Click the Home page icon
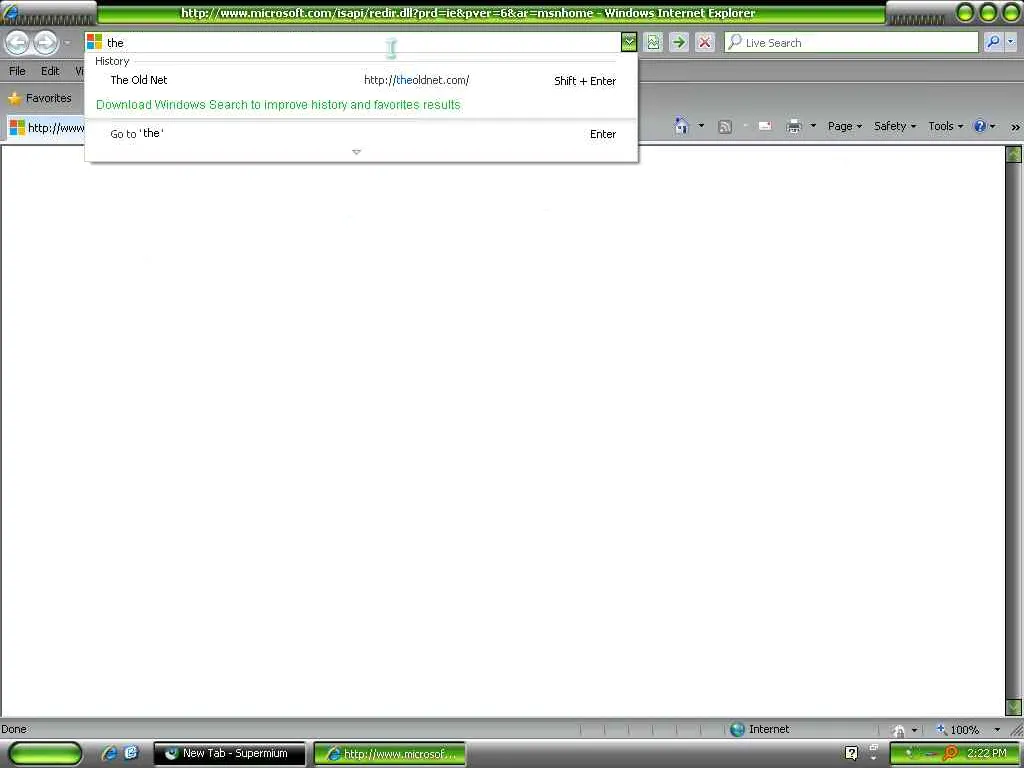This screenshot has height=768, width=1024. [x=682, y=125]
